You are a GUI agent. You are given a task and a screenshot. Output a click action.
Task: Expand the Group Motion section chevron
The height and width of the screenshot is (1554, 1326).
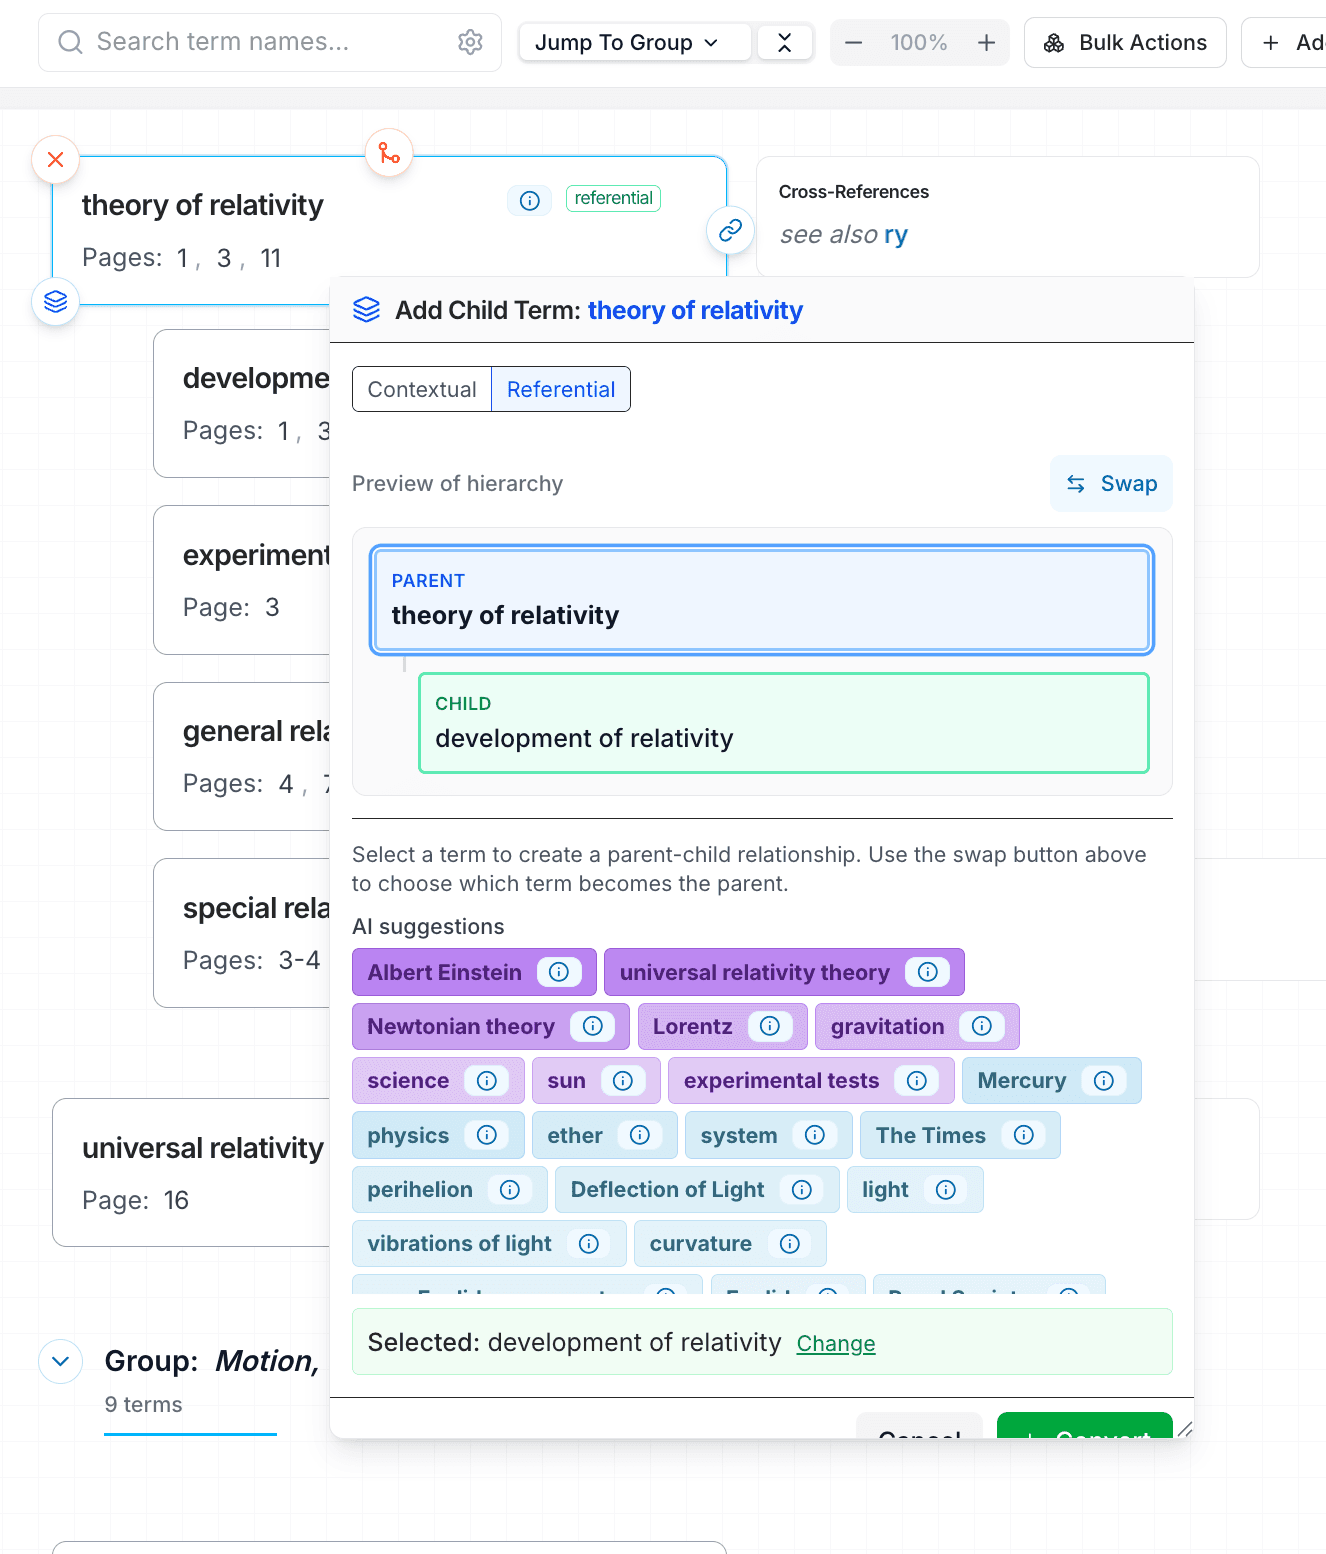point(60,1361)
